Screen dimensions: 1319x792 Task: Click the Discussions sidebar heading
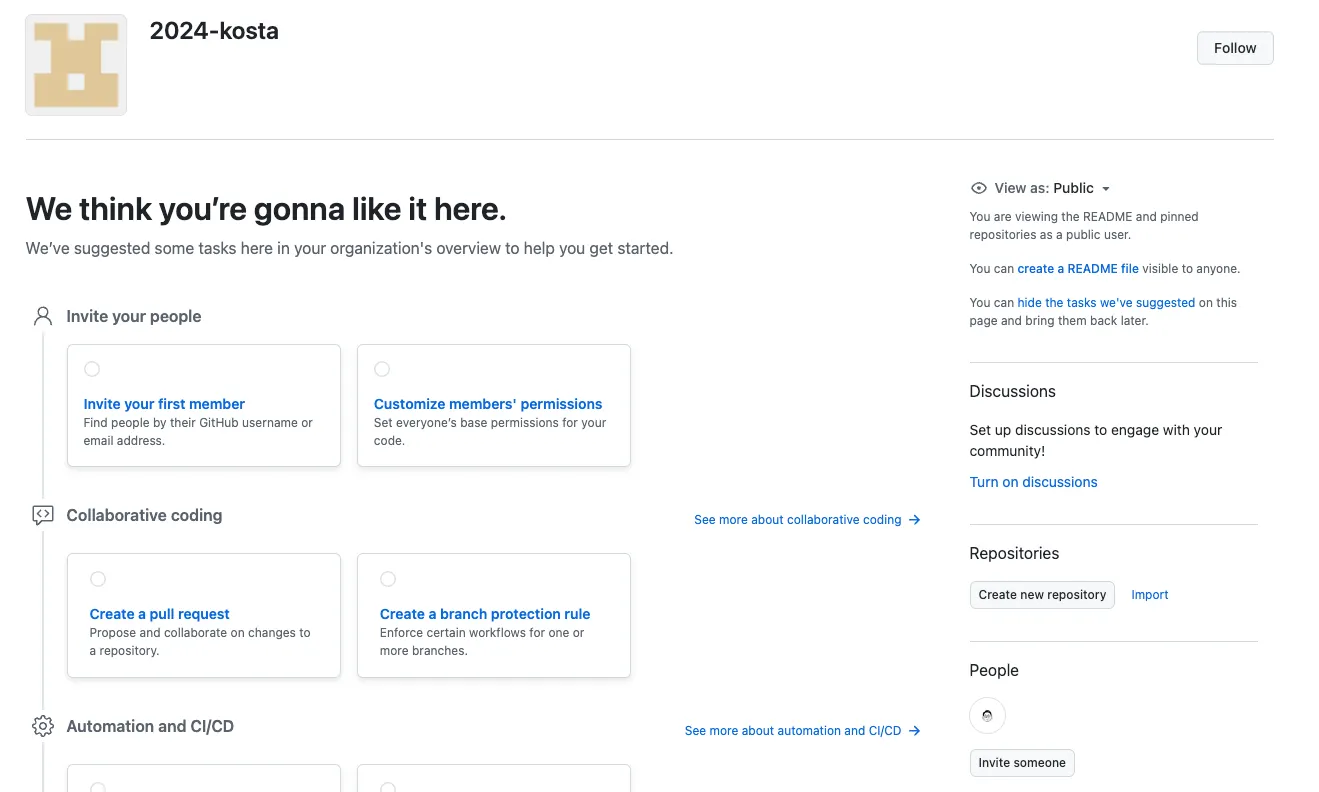pos(1012,391)
